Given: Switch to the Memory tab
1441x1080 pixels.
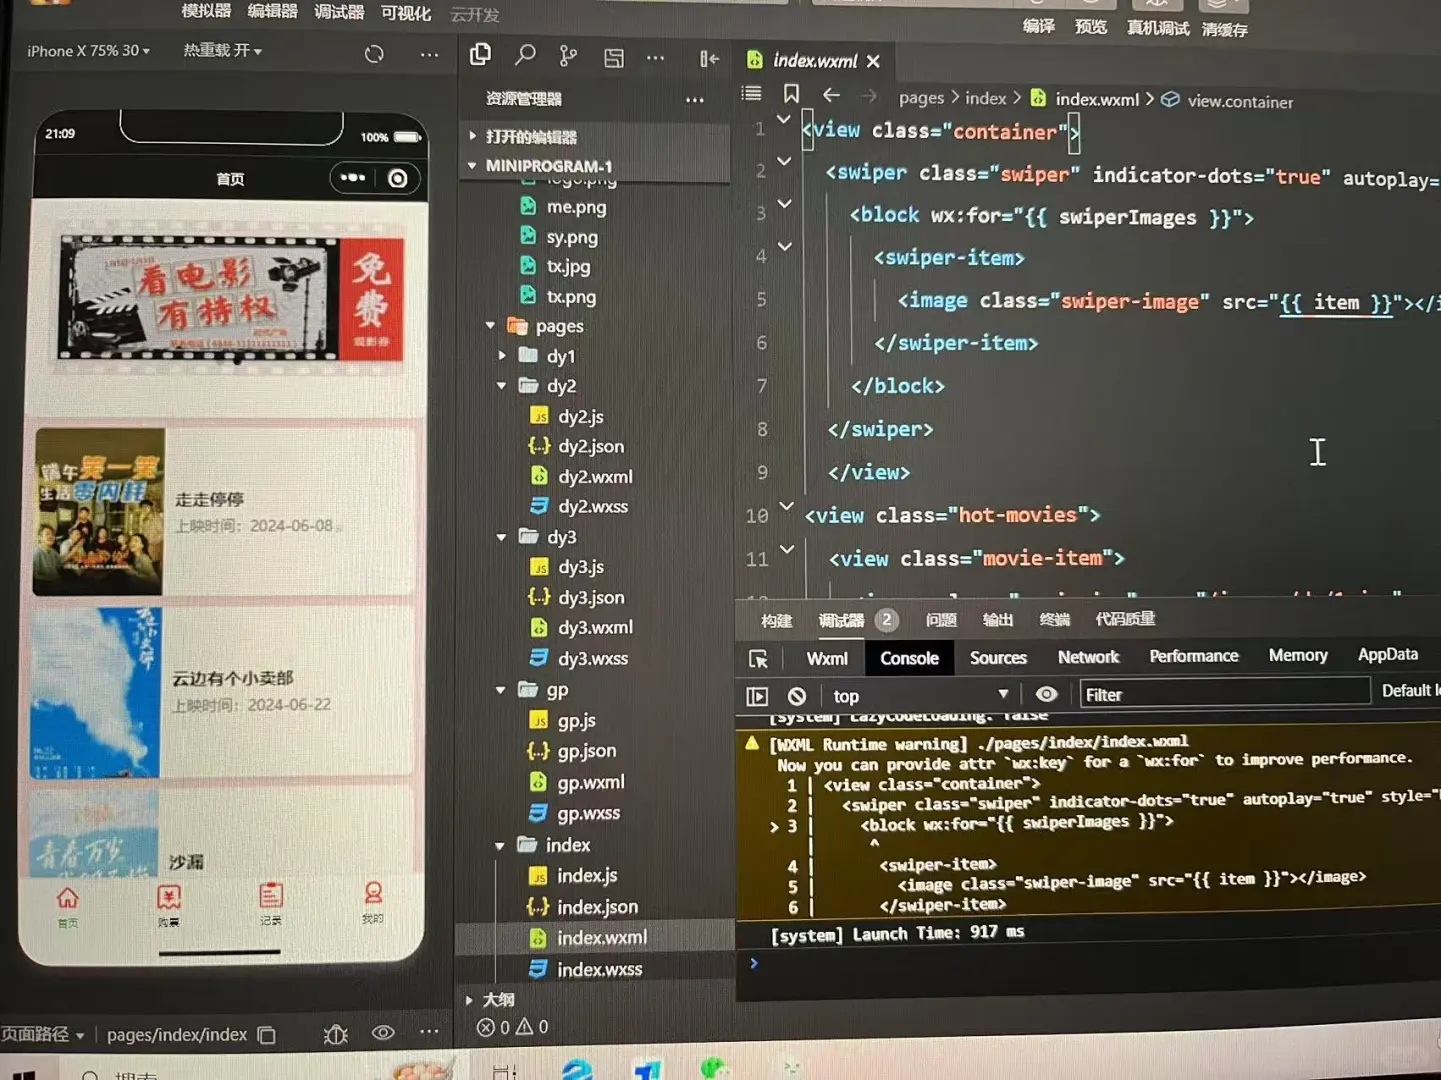Looking at the screenshot, I should [1298, 655].
